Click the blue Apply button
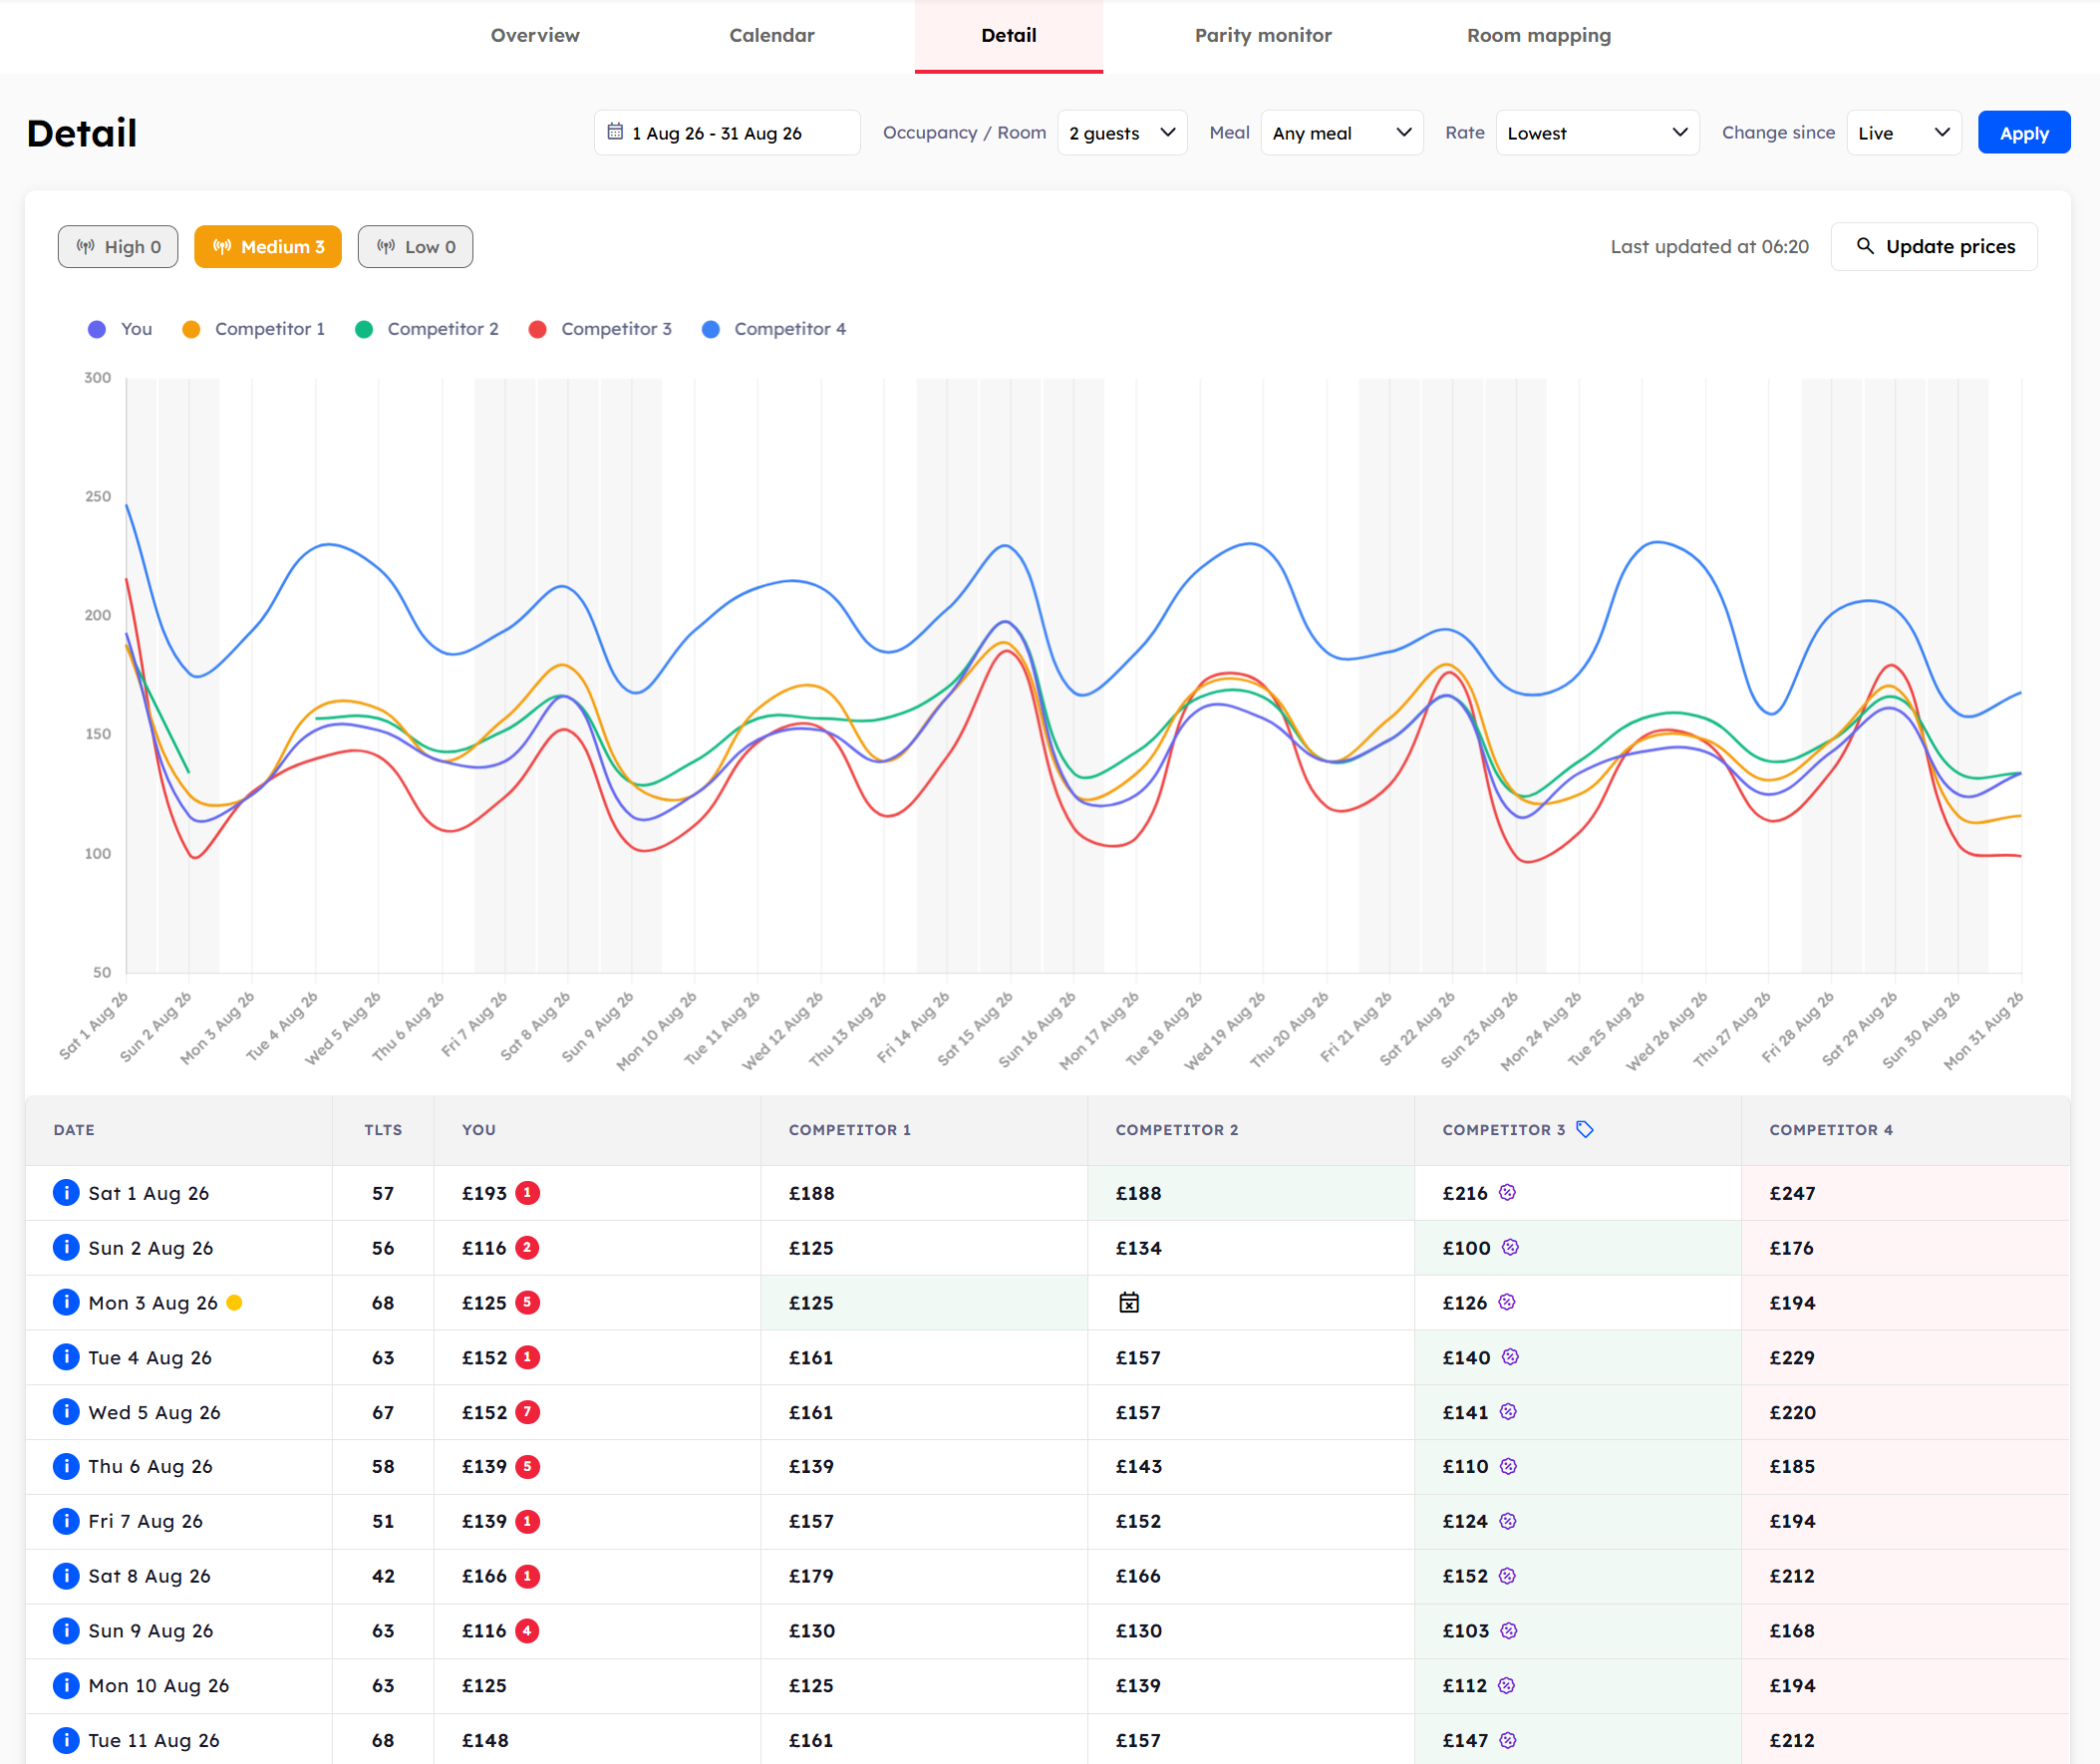 click(2024, 133)
